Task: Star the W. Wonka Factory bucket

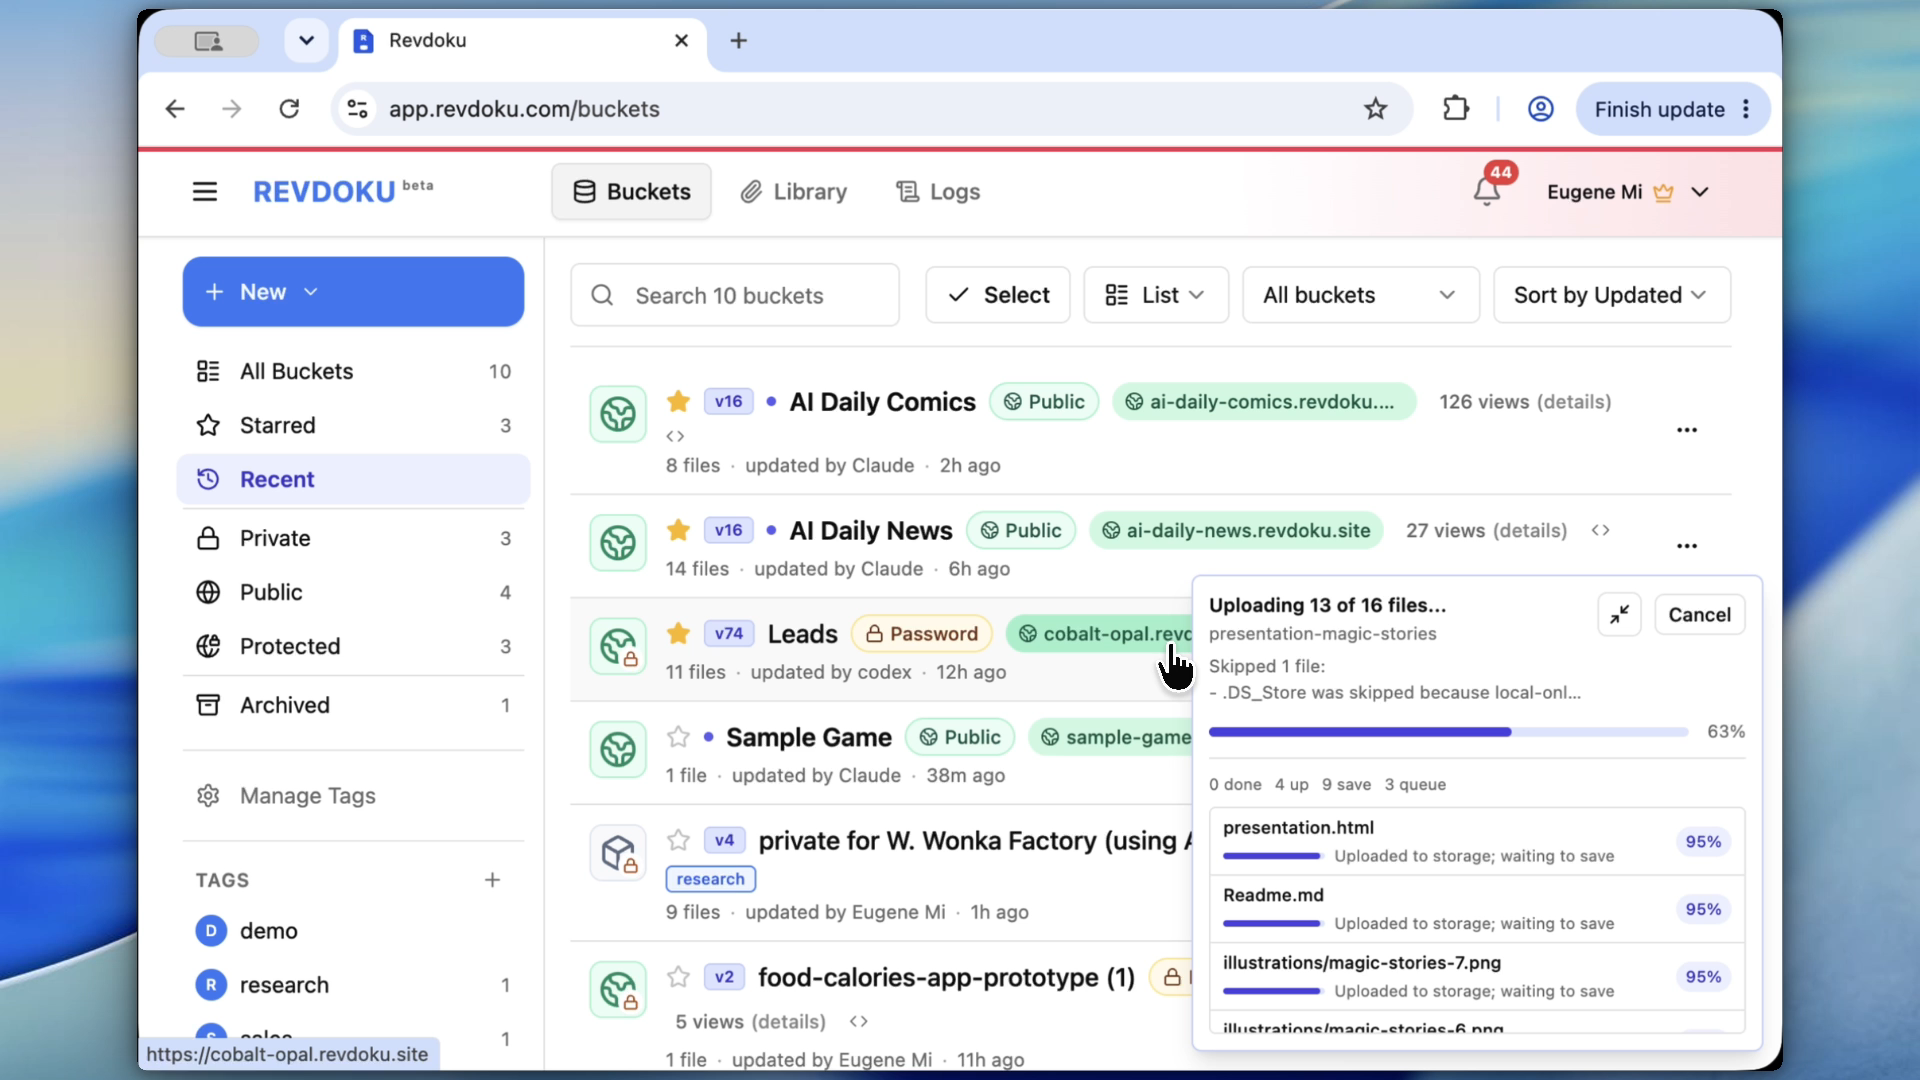Action: pos(678,840)
